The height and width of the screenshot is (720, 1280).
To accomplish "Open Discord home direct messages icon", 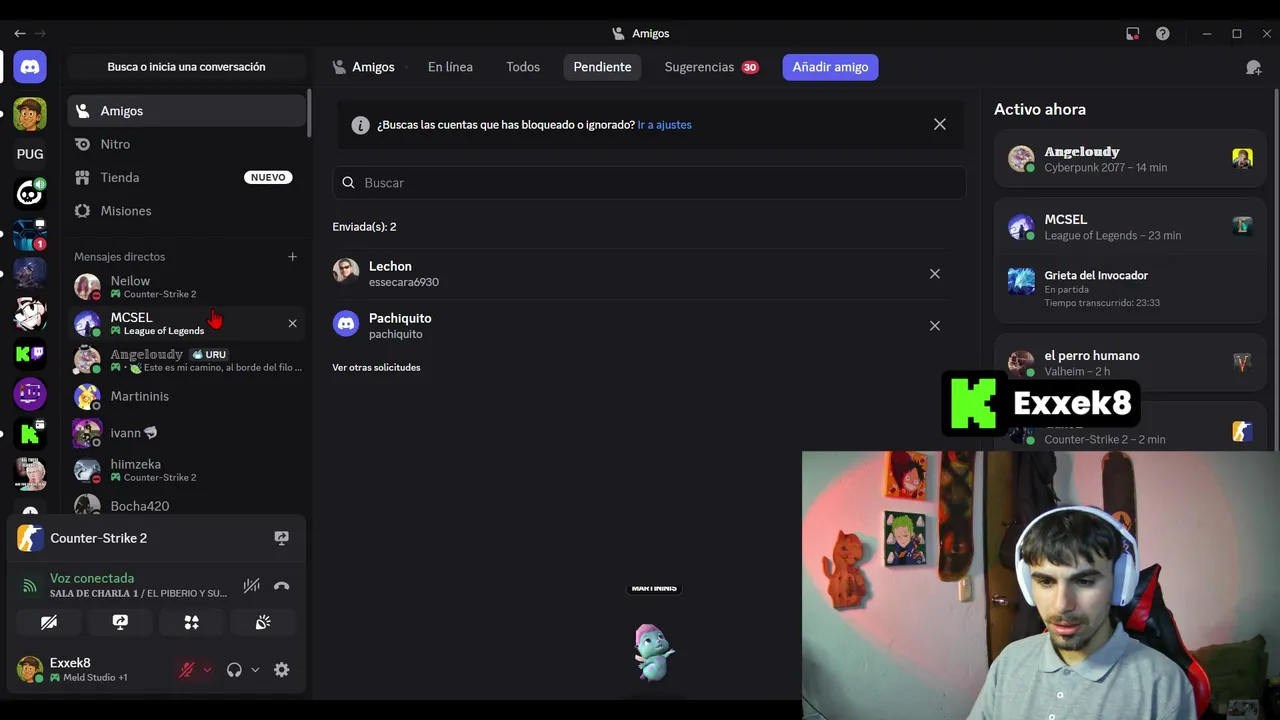I will 30,67.
